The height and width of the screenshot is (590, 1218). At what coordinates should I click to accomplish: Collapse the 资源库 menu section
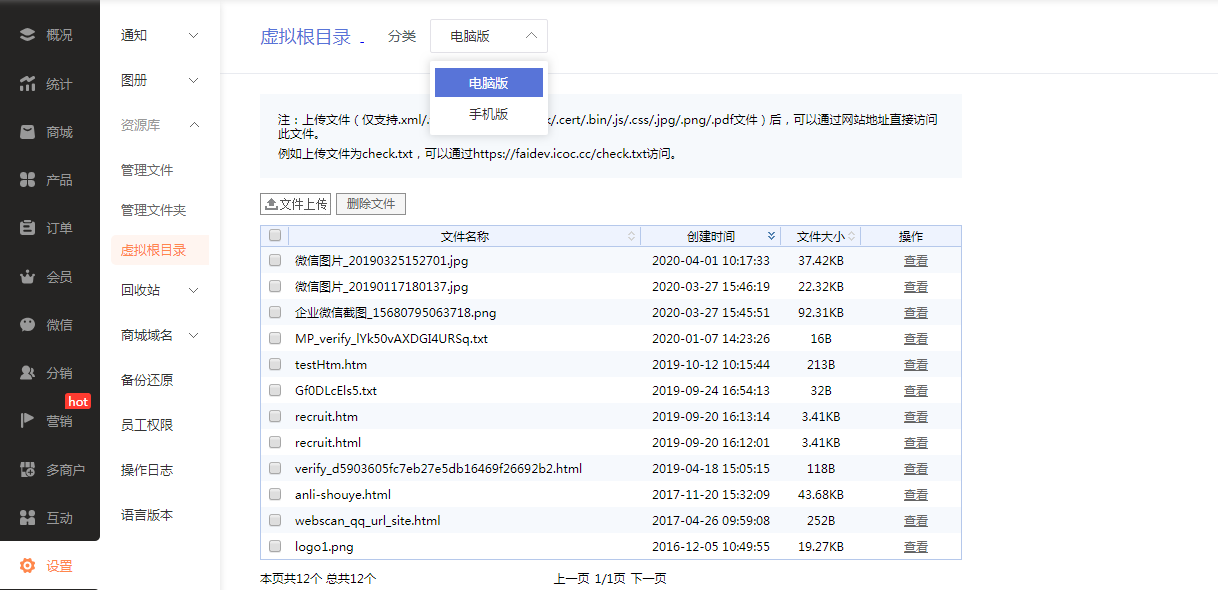193,125
